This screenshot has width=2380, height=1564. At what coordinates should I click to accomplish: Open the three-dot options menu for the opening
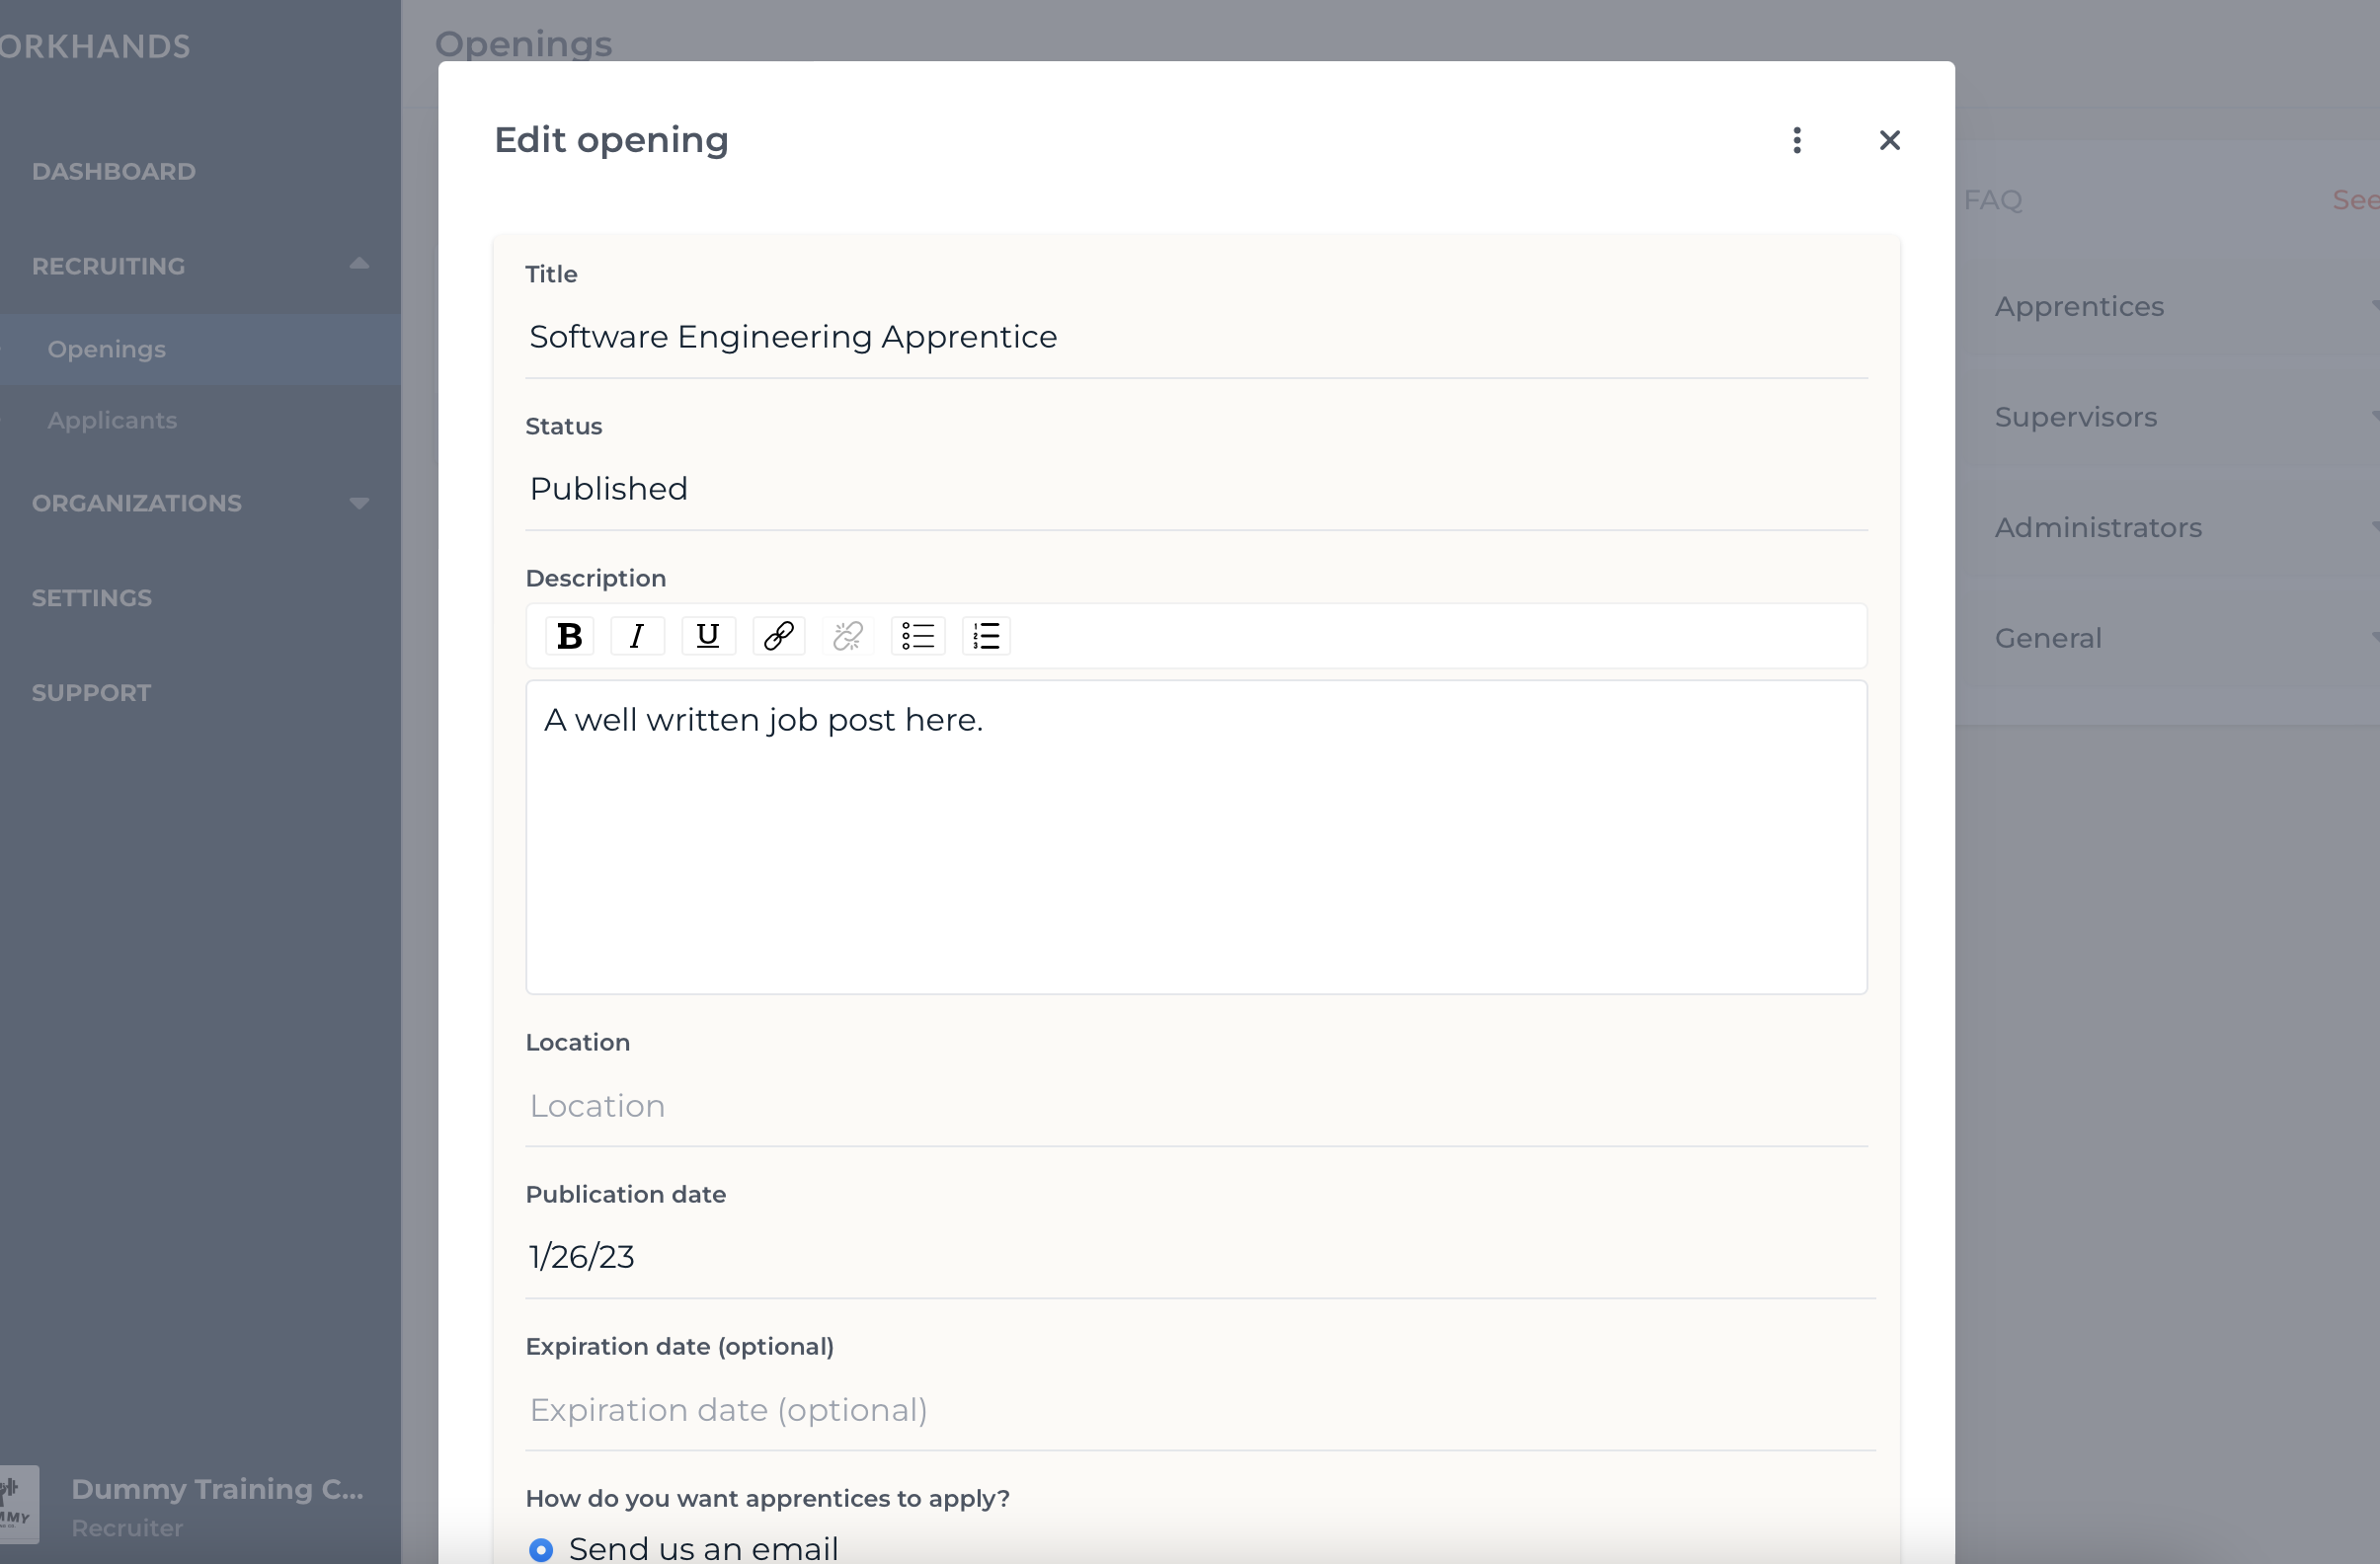tap(1796, 140)
